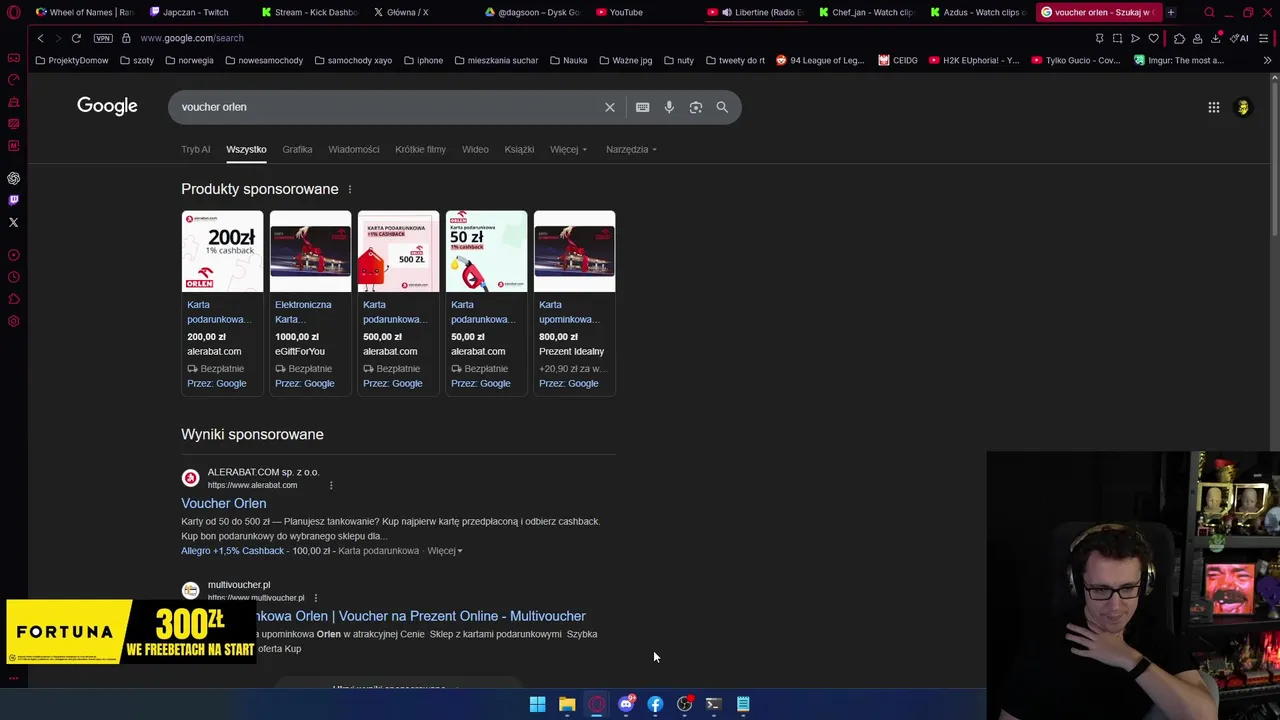Open norwegia bookmarks folder
The image size is (1280, 720).
pos(189,60)
